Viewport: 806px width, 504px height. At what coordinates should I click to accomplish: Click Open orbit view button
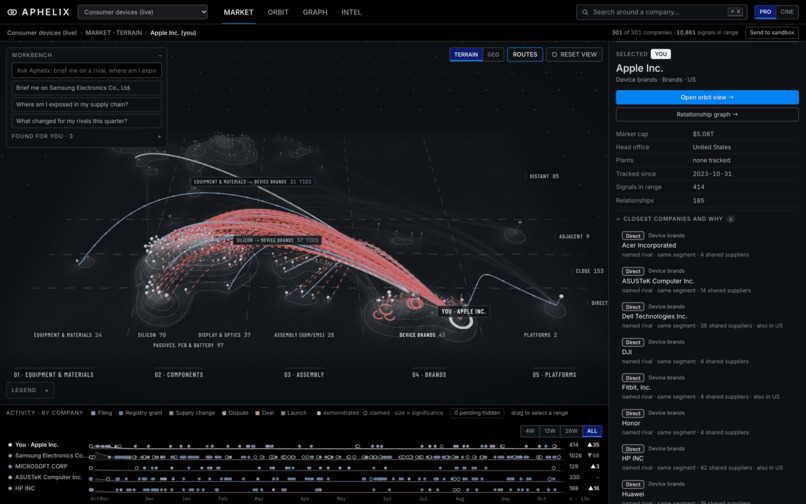click(707, 97)
